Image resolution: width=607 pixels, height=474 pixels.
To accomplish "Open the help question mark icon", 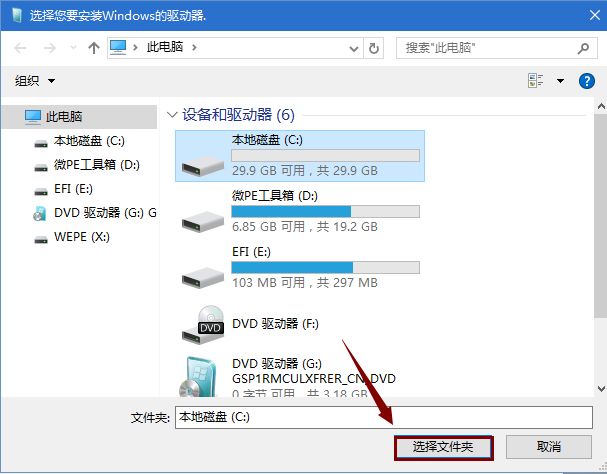I will pos(587,81).
